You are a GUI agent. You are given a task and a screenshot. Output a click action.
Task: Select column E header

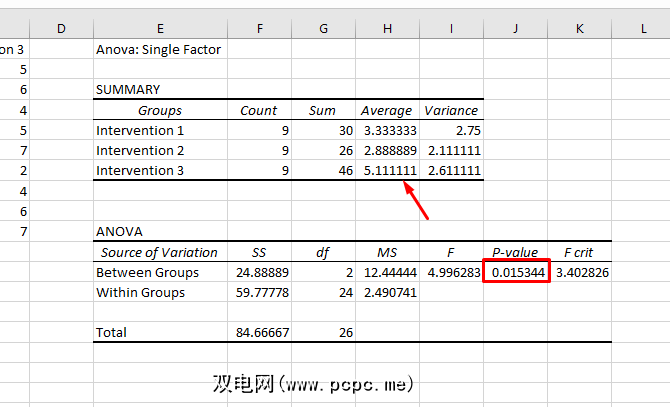coord(160,29)
